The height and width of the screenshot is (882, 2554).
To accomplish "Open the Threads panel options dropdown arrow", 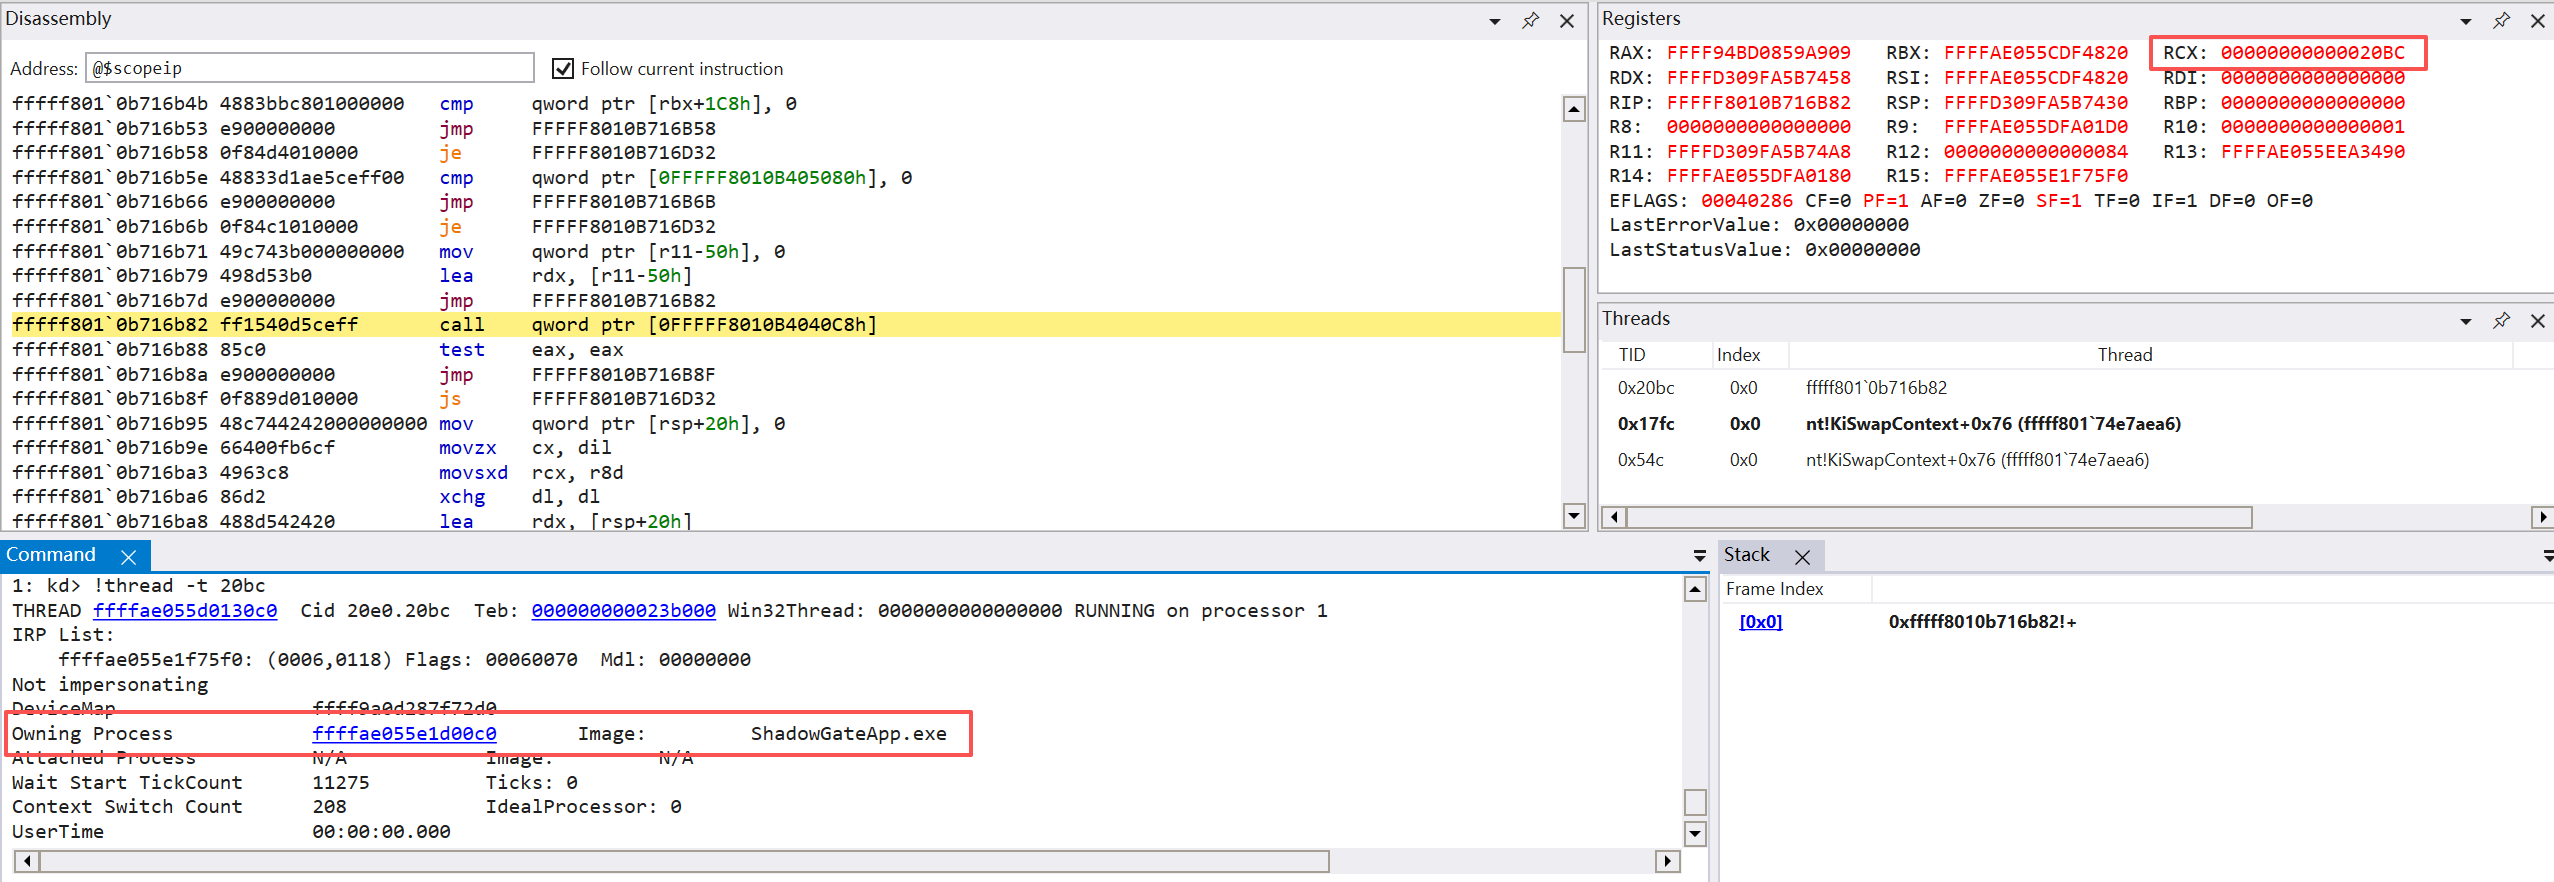I will pyautogui.click(x=2466, y=321).
